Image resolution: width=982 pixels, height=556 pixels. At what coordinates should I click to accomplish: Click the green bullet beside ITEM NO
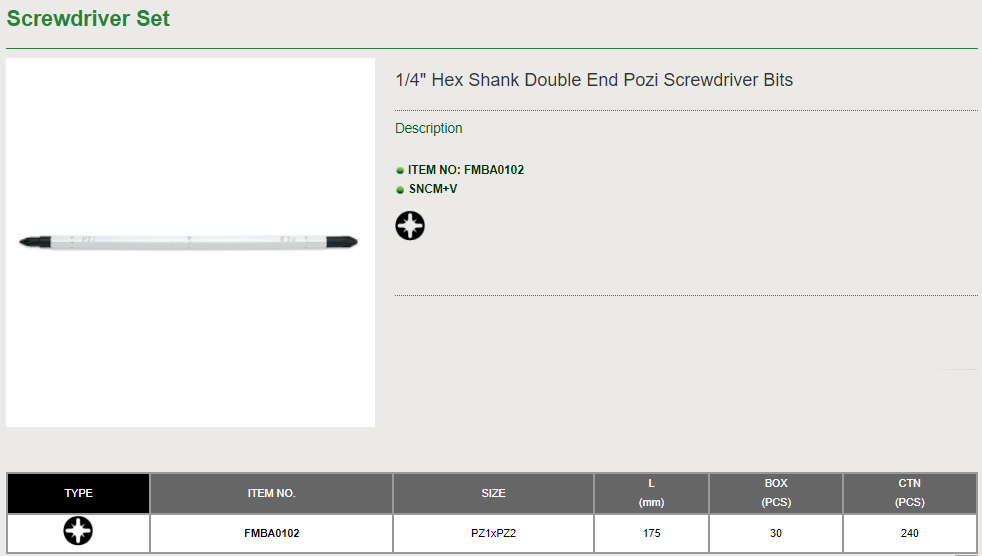pos(400,171)
